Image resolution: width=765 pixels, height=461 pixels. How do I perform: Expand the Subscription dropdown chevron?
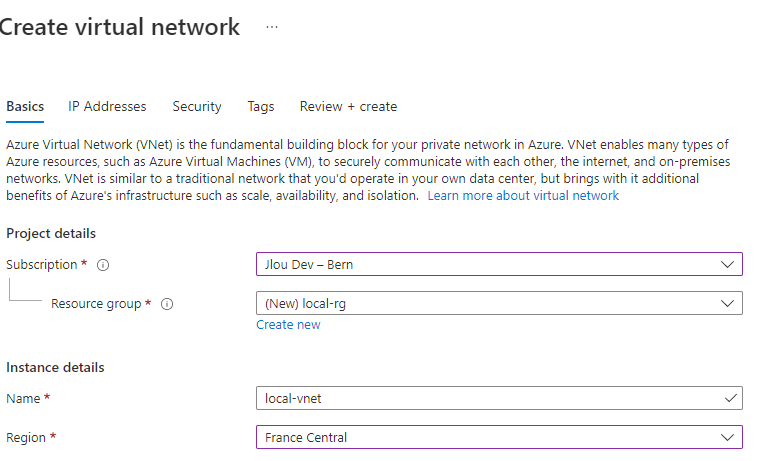tap(727, 264)
